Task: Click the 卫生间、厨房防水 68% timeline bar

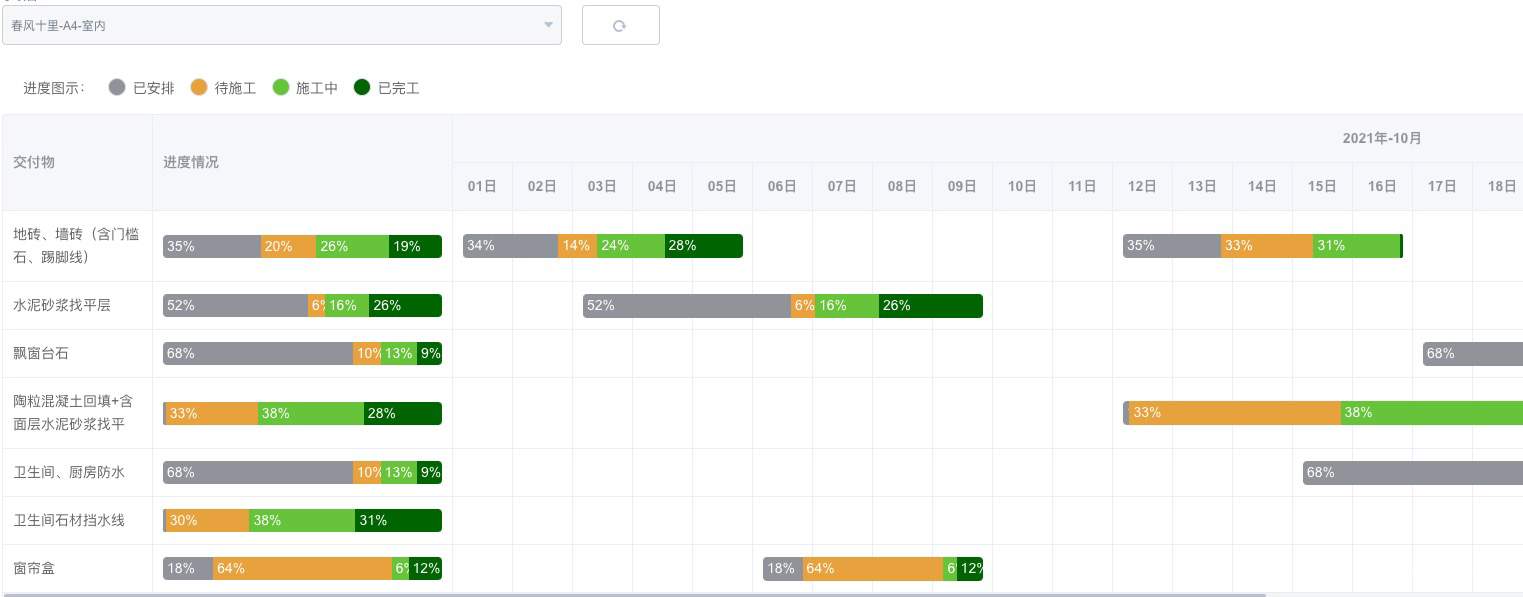Action: (1412, 473)
